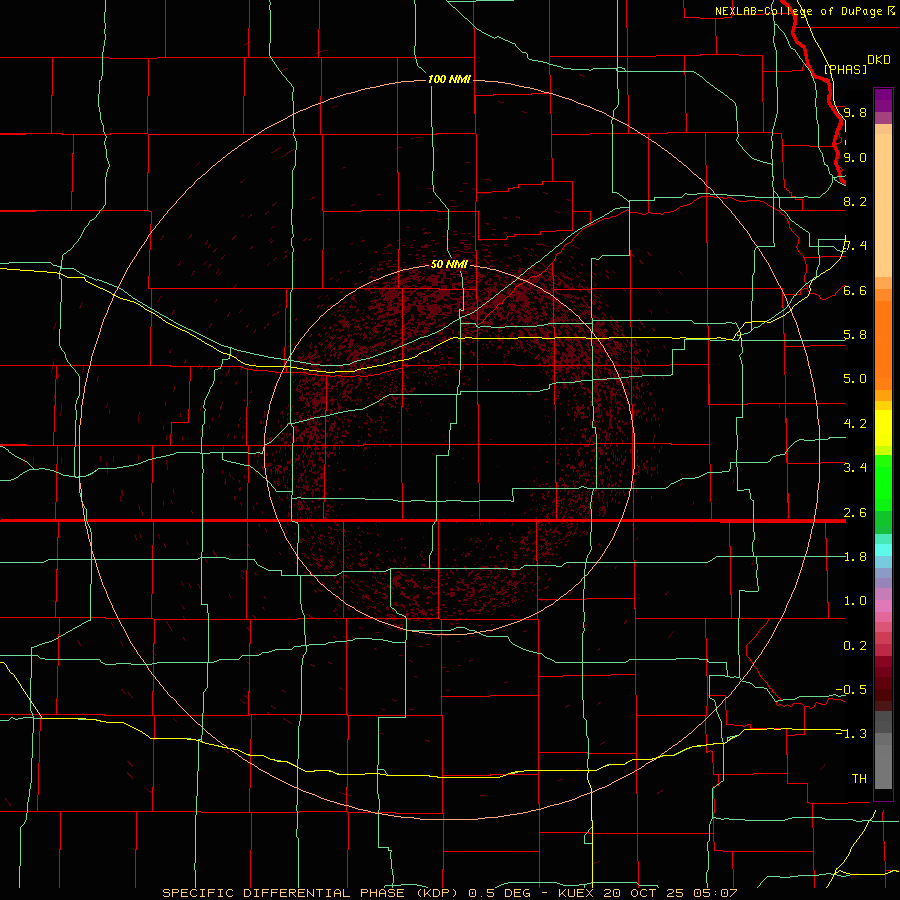Click the "DKD" legend title

(x=879, y=60)
